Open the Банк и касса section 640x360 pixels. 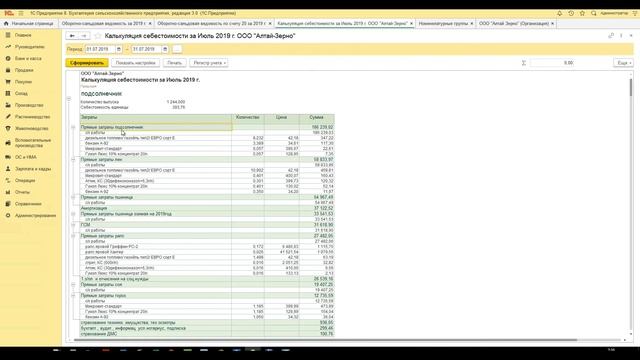(28, 59)
